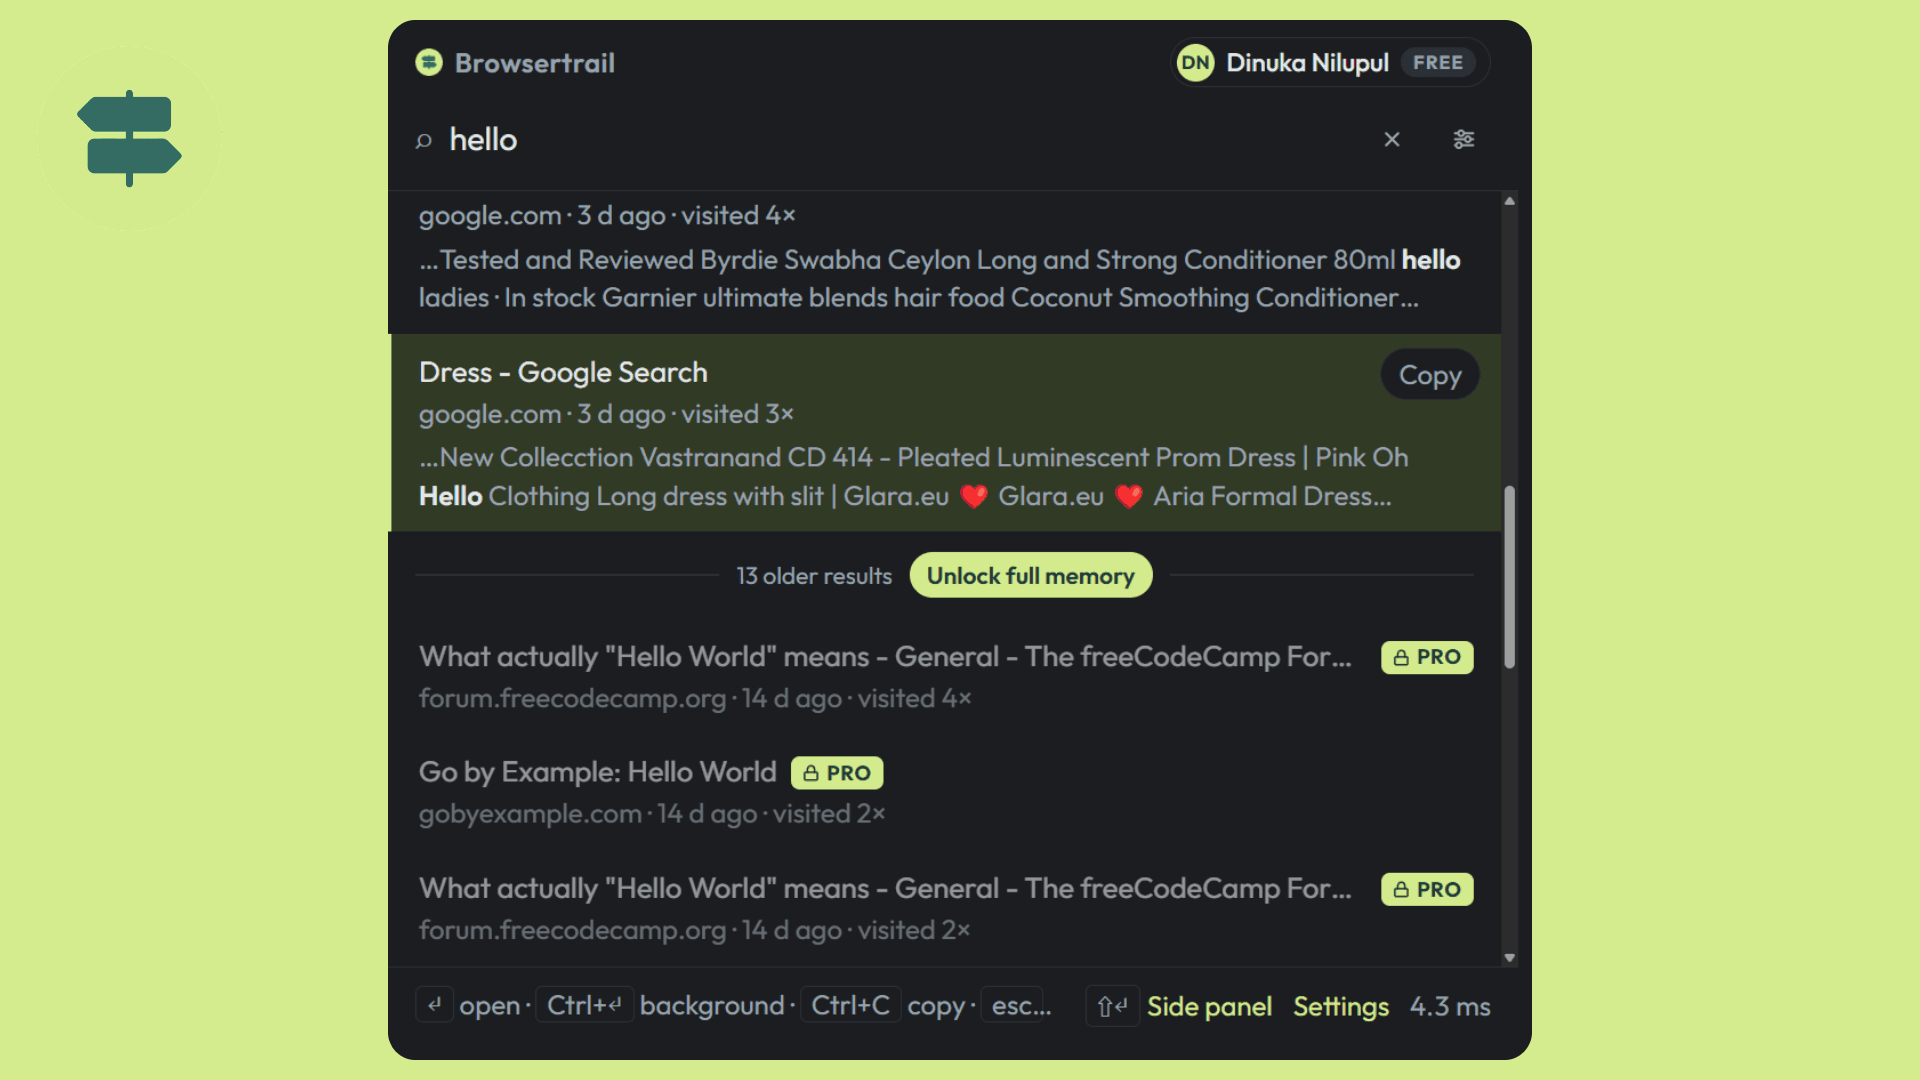Click the Shift+Enter side panel key icon
1920x1080 pixels.
point(1112,1006)
